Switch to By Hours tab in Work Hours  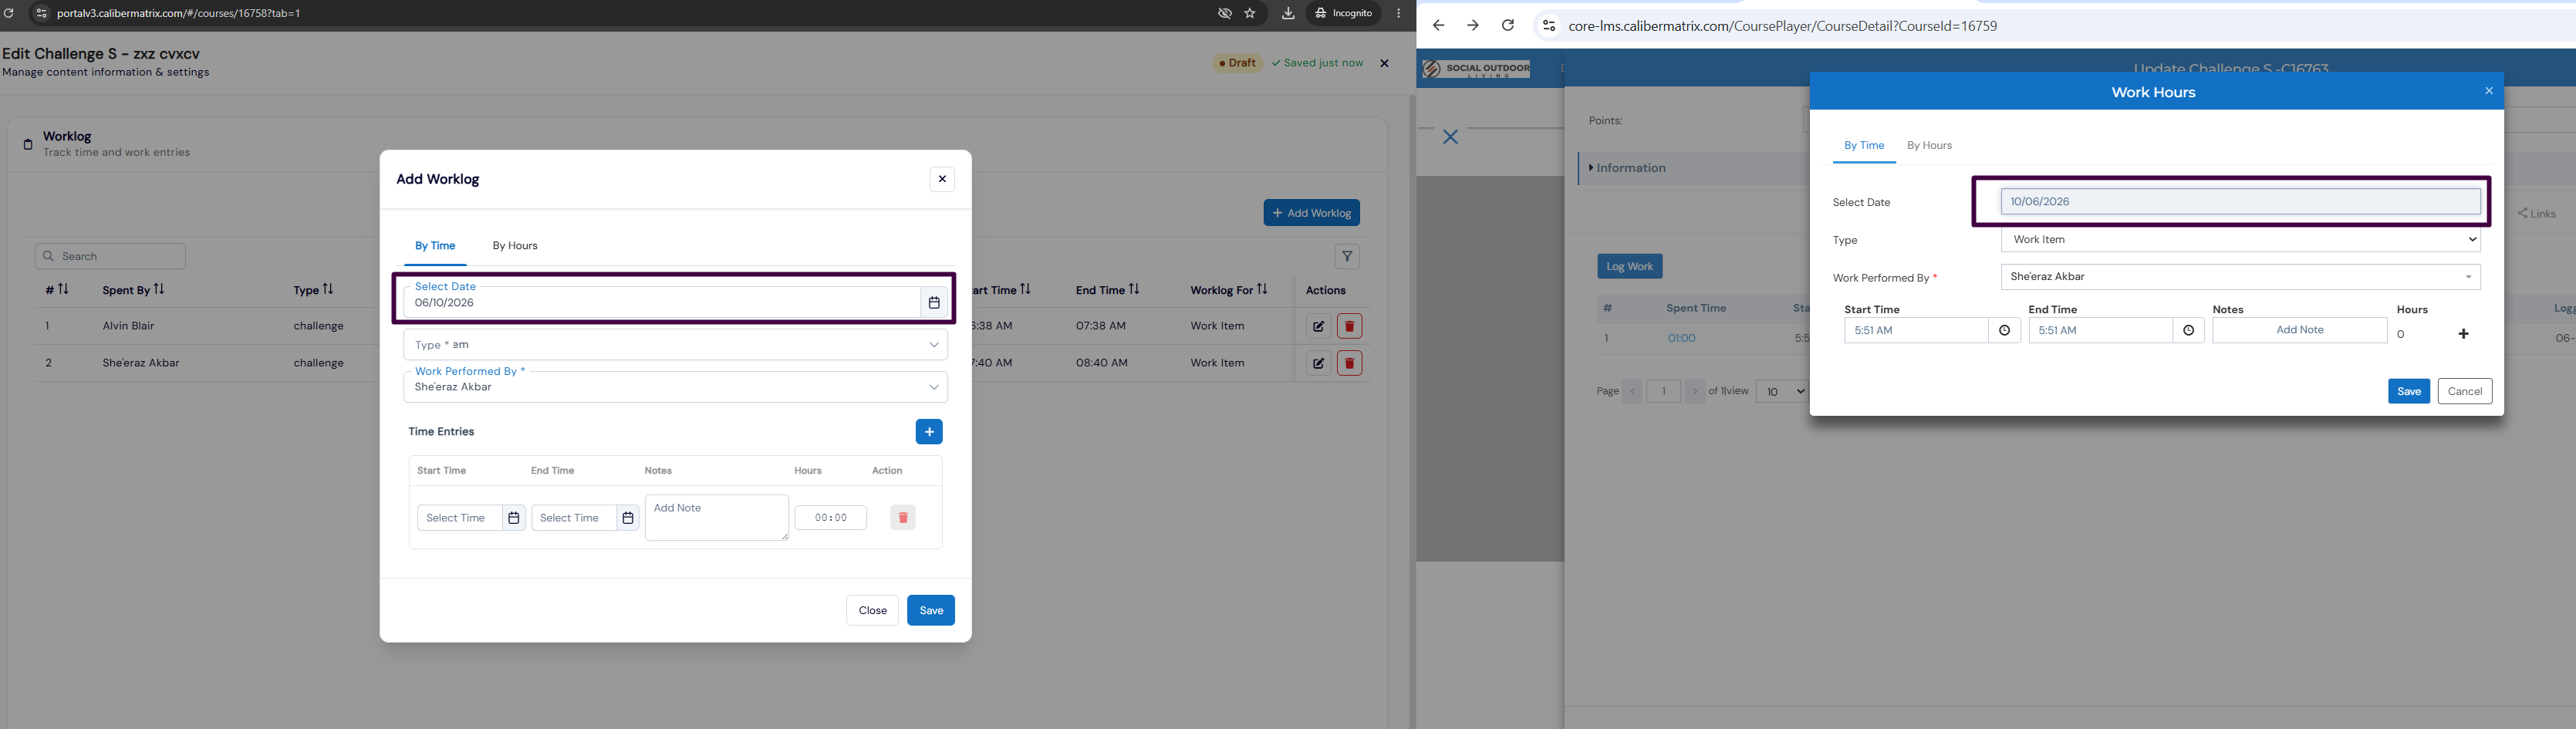click(1929, 146)
